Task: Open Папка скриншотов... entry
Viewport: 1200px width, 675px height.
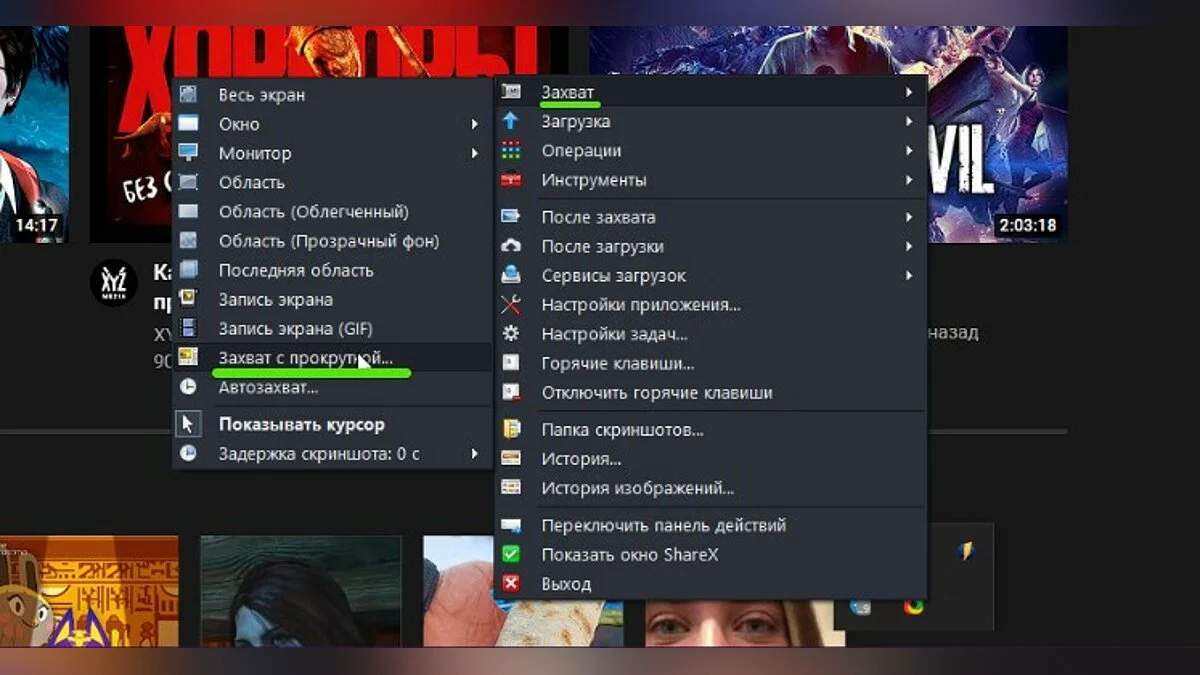Action: click(x=711, y=430)
